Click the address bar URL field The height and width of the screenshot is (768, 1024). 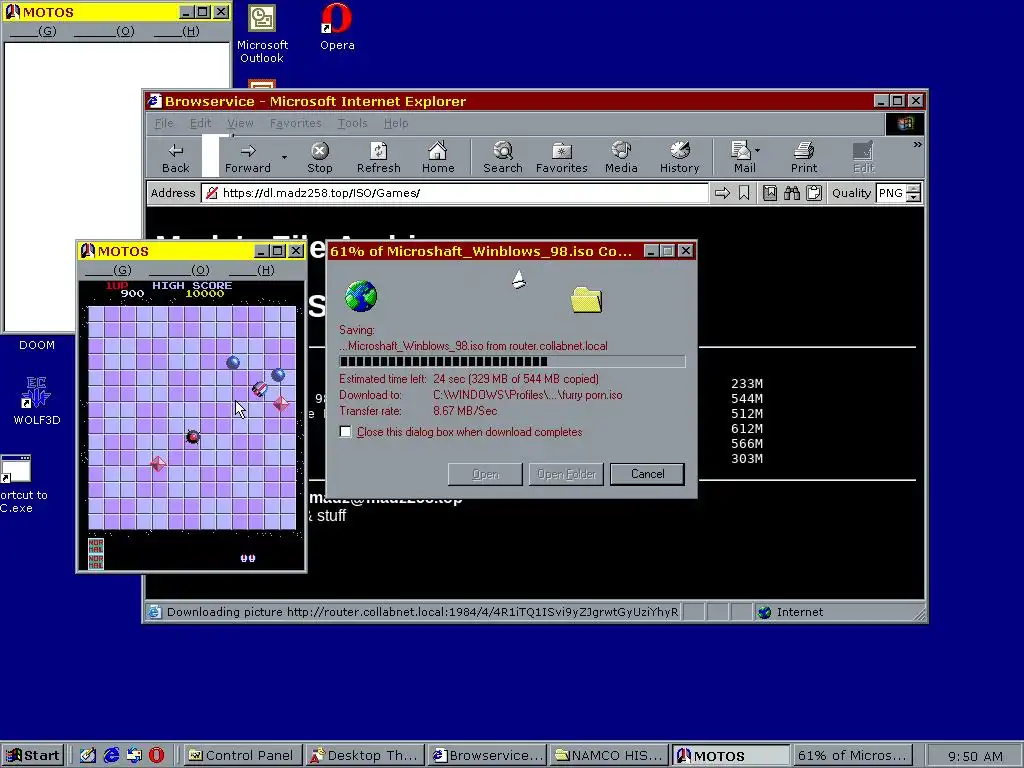pyautogui.click(x=455, y=193)
